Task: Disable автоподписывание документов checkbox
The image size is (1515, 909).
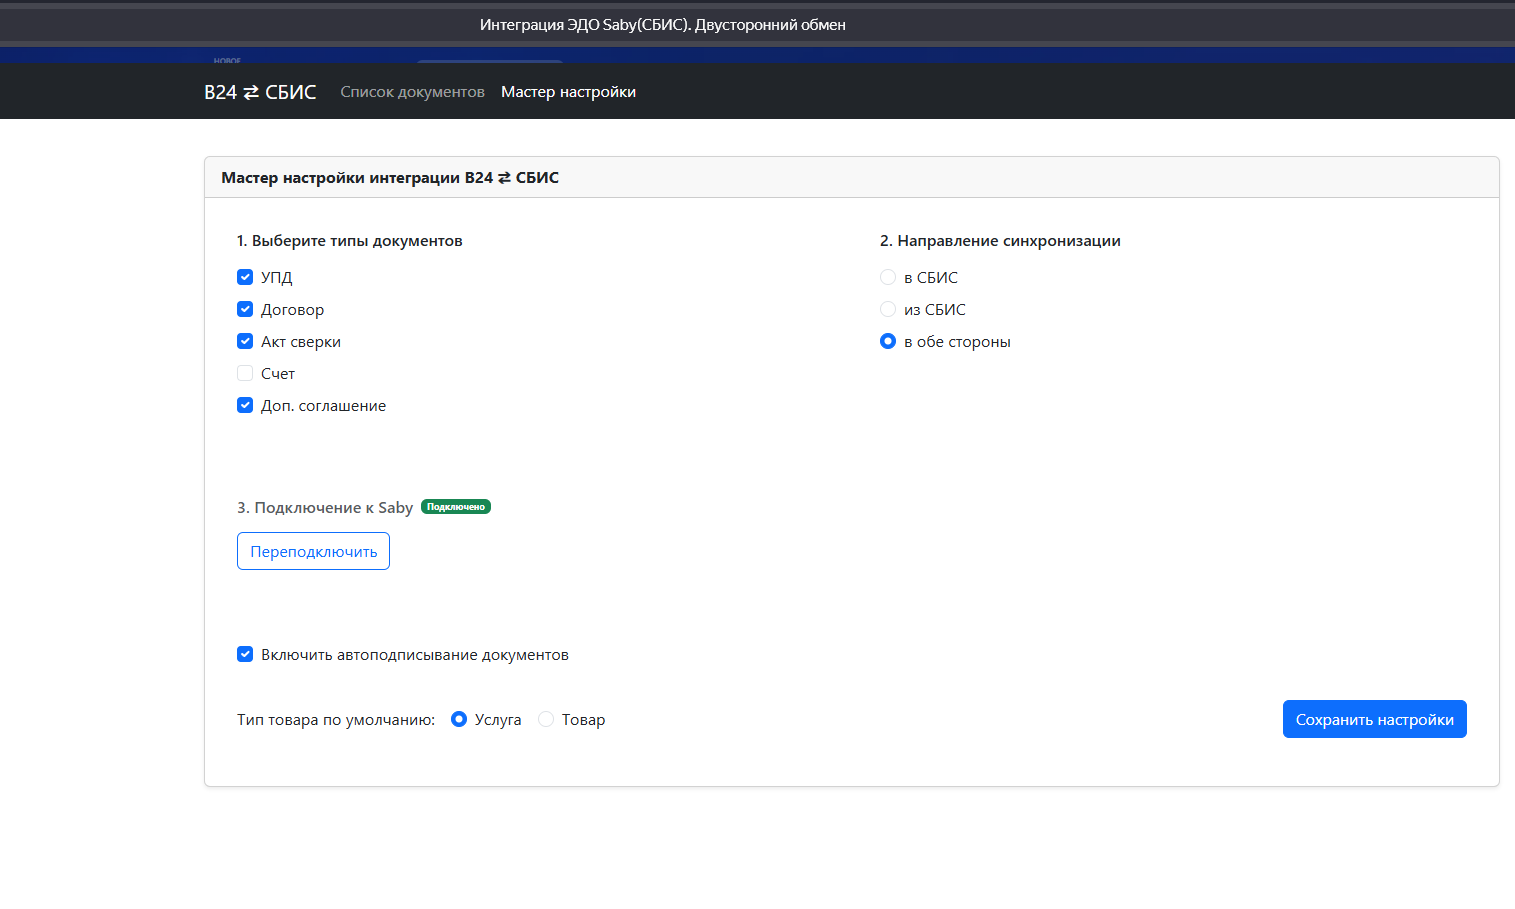Action: click(x=245, y=654)
